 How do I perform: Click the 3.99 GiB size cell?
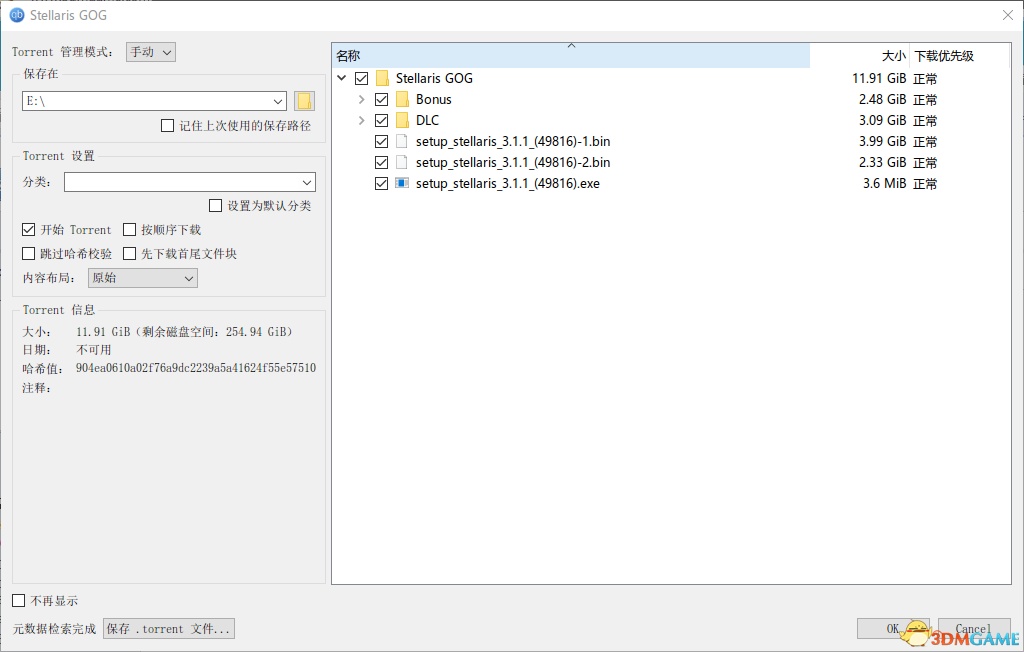882,141
